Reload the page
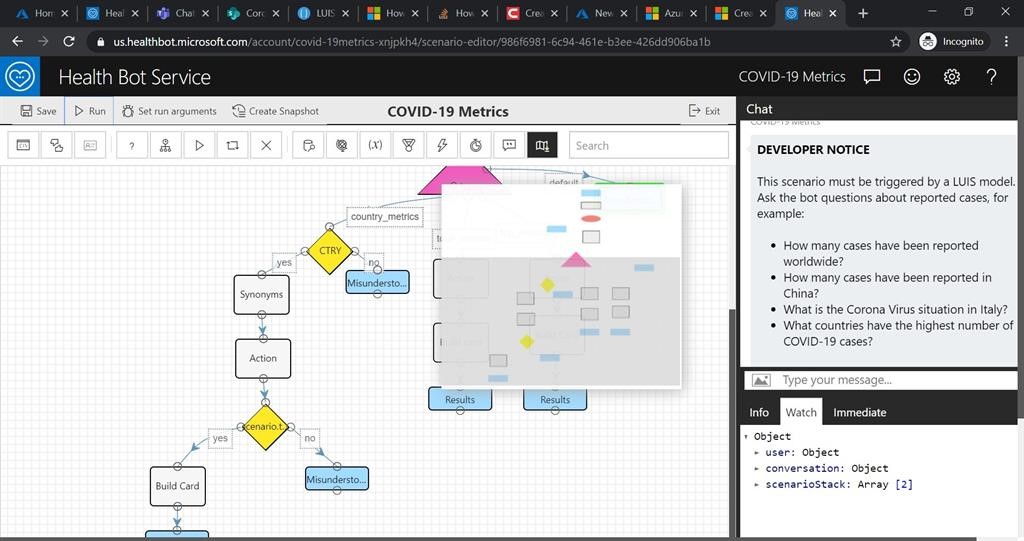 tap(69, 41)
